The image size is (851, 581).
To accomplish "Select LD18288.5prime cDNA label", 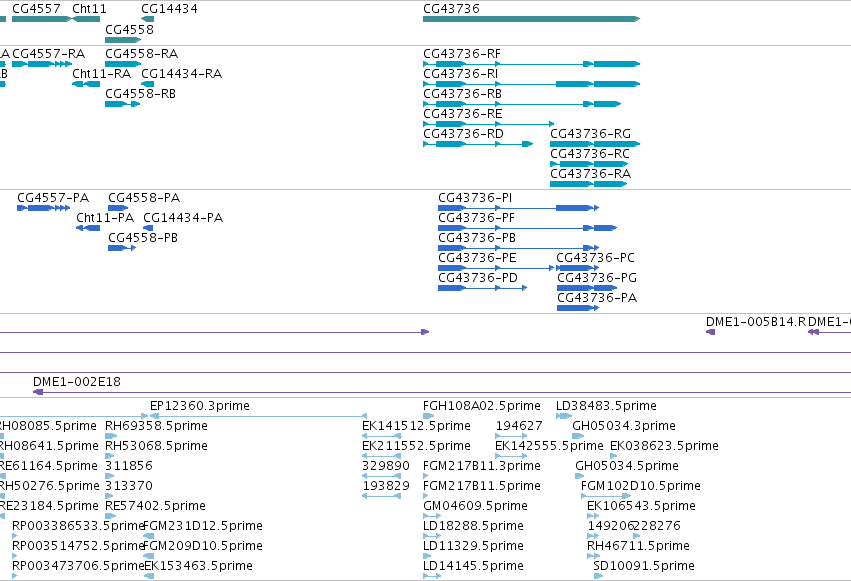I will [473, 526].
